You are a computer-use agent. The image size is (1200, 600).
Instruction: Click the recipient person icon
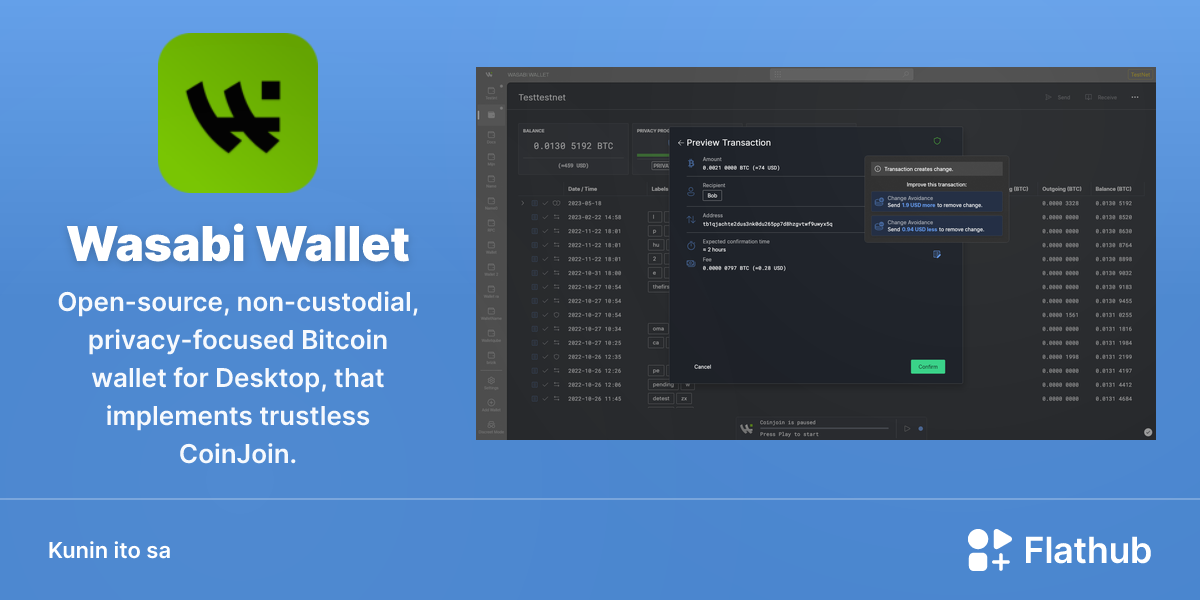[691, 191]
